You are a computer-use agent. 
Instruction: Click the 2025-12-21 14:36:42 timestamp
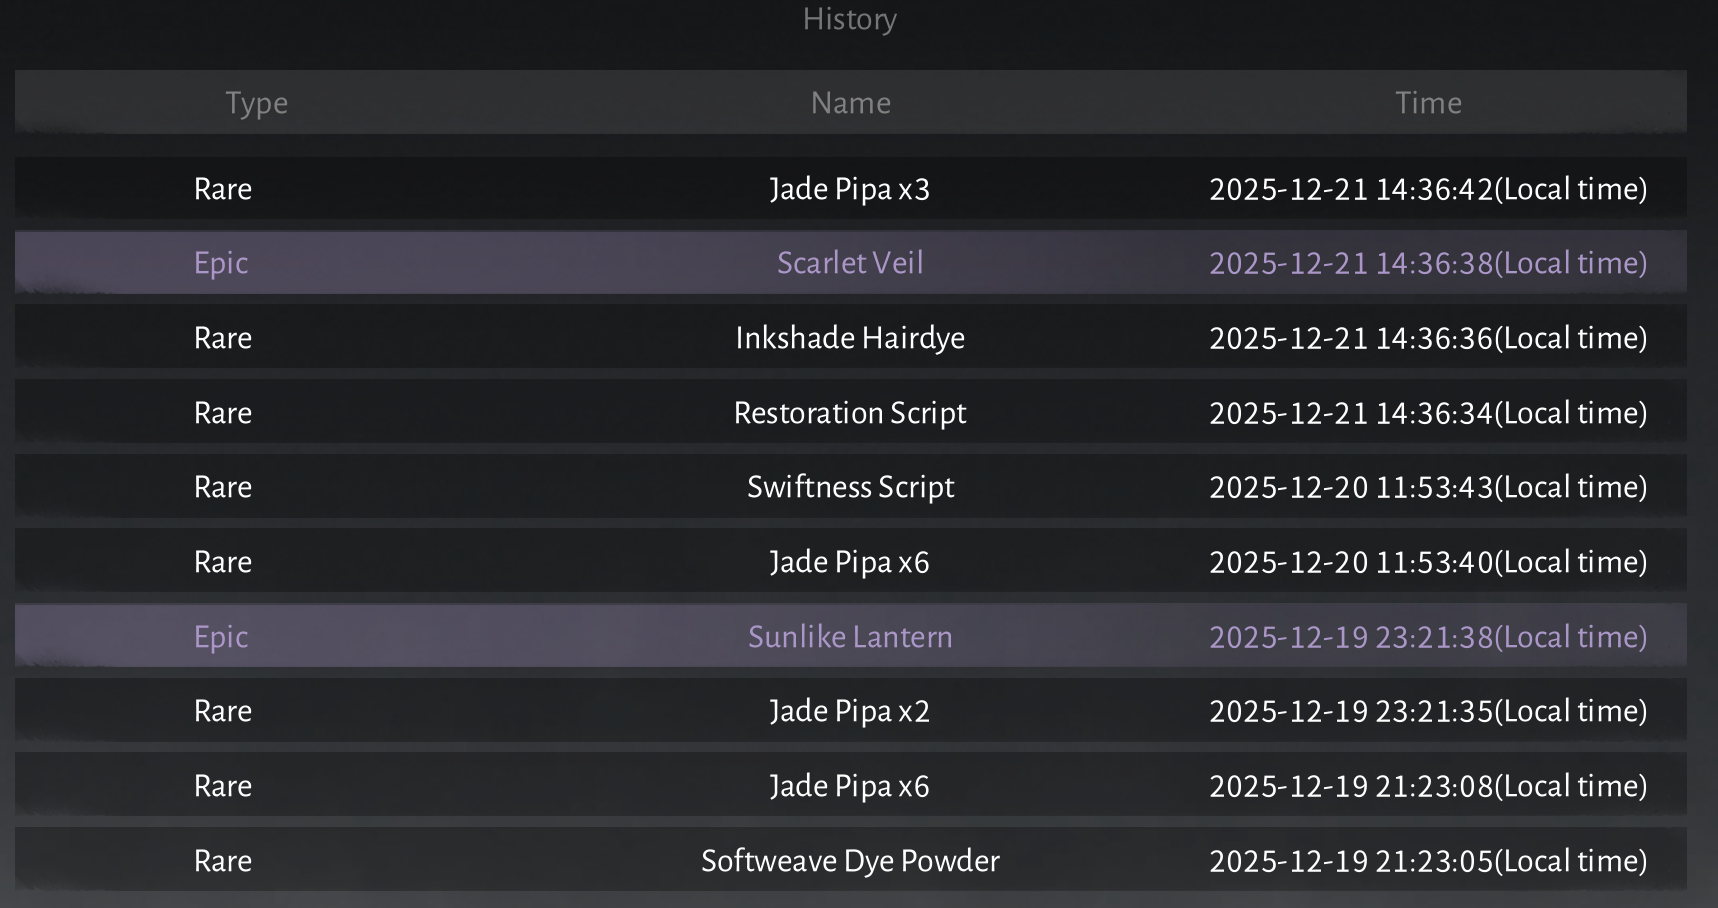1427,189
